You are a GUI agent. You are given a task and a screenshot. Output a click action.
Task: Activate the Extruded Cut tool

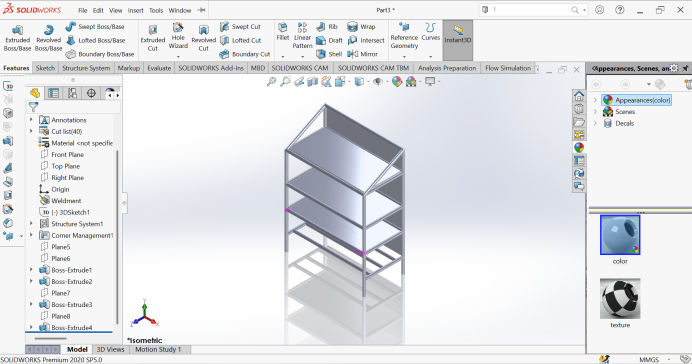click(153, 38)
